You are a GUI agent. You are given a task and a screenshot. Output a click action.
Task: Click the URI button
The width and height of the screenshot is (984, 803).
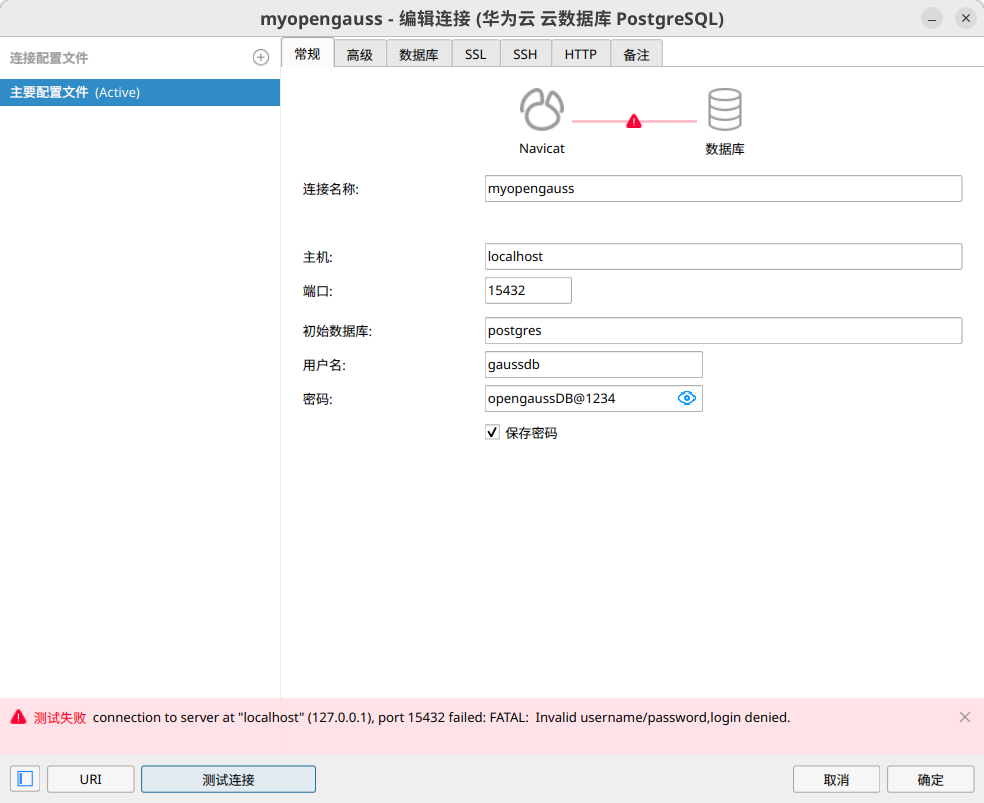[x=90, y=779]
